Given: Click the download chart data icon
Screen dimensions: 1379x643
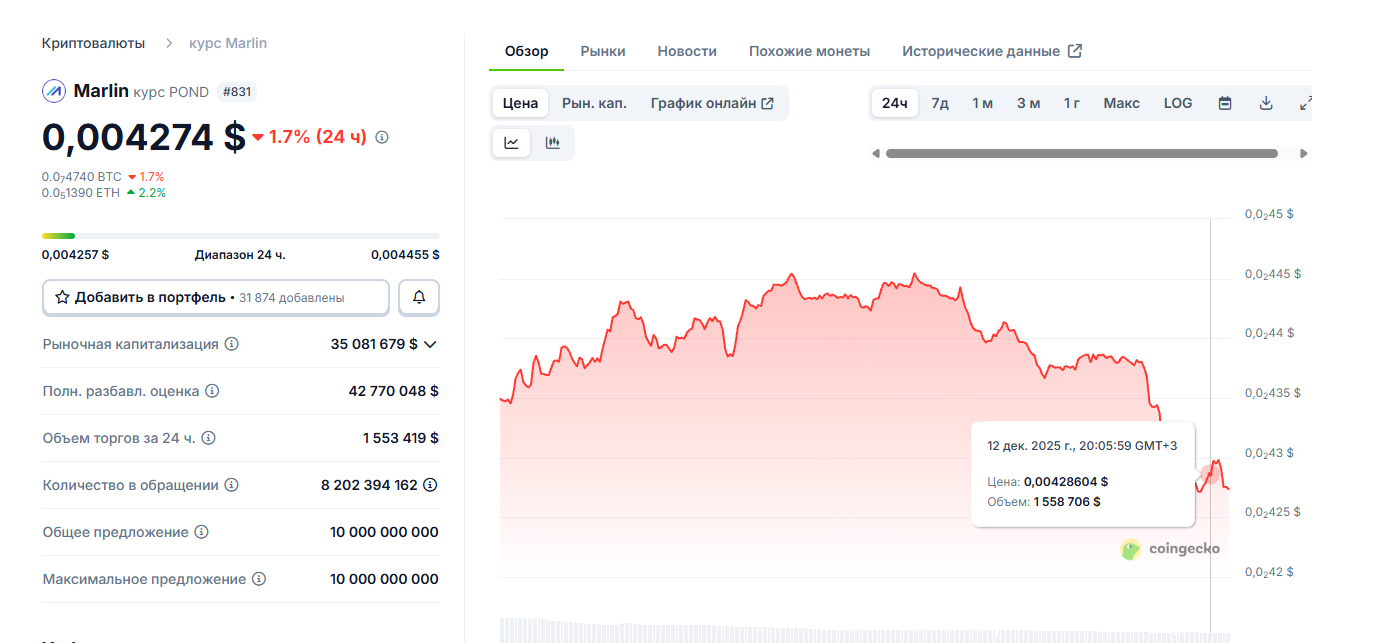Looking at the screenshot, I should pyautogui.click(x=1266, y=103).
